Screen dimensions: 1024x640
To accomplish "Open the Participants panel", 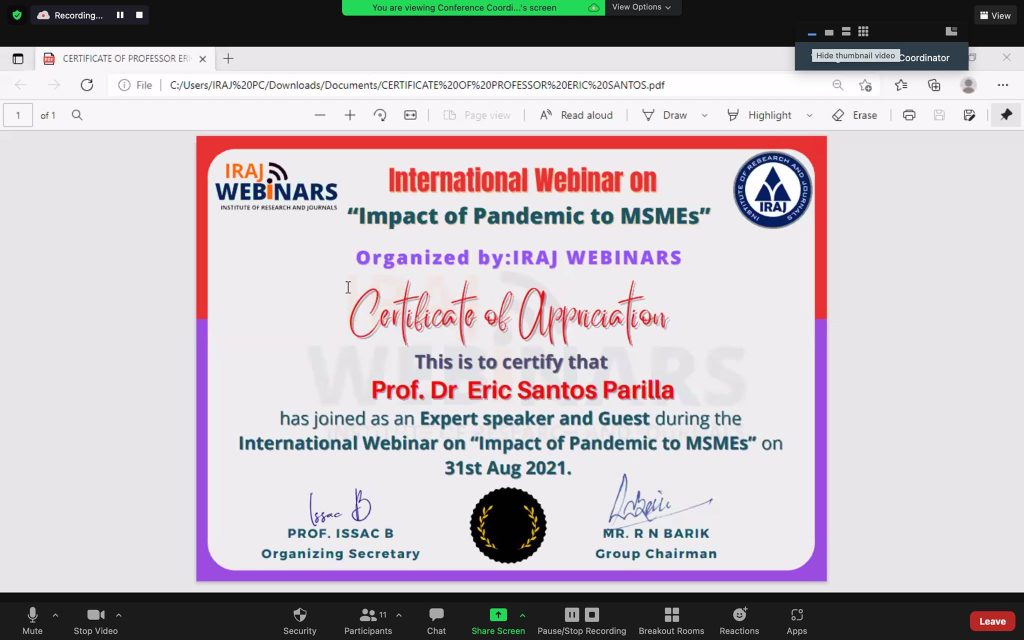I will point(368,615).
